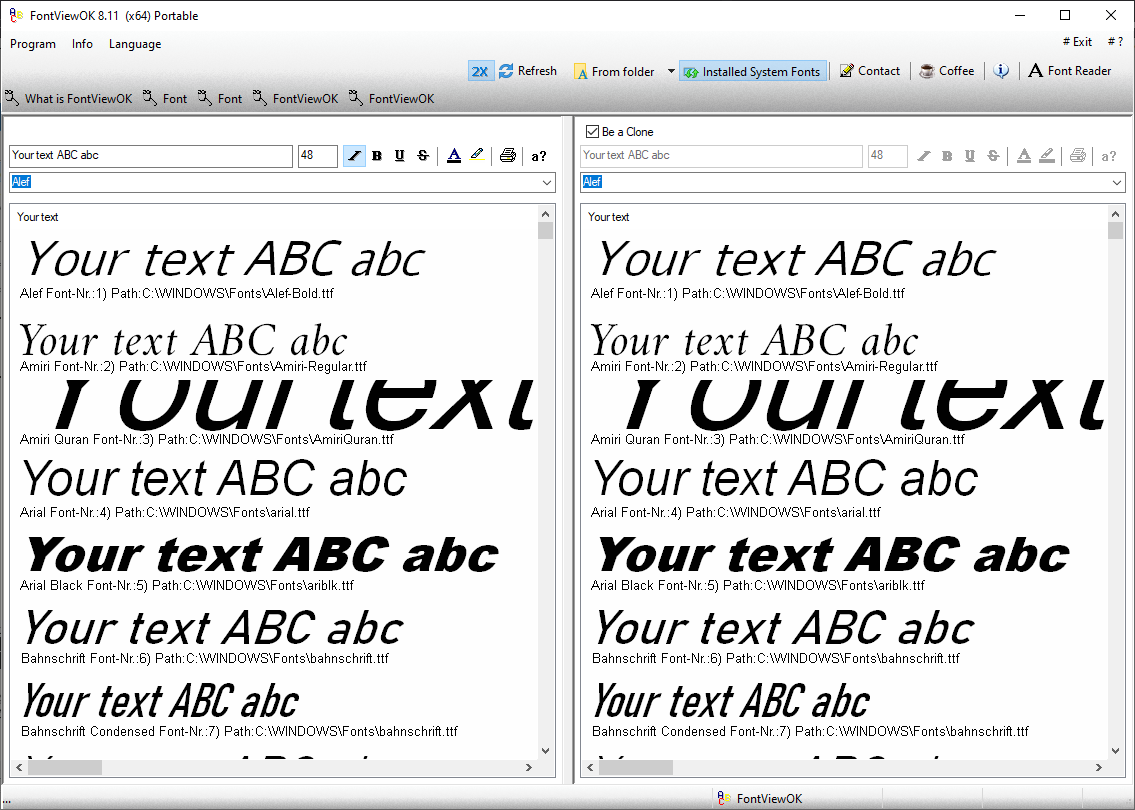Image resolution: width=1135 pixels, height=810 pixels.
Task: Click the disabled print icon in right panel
Action: [1078, 156]
